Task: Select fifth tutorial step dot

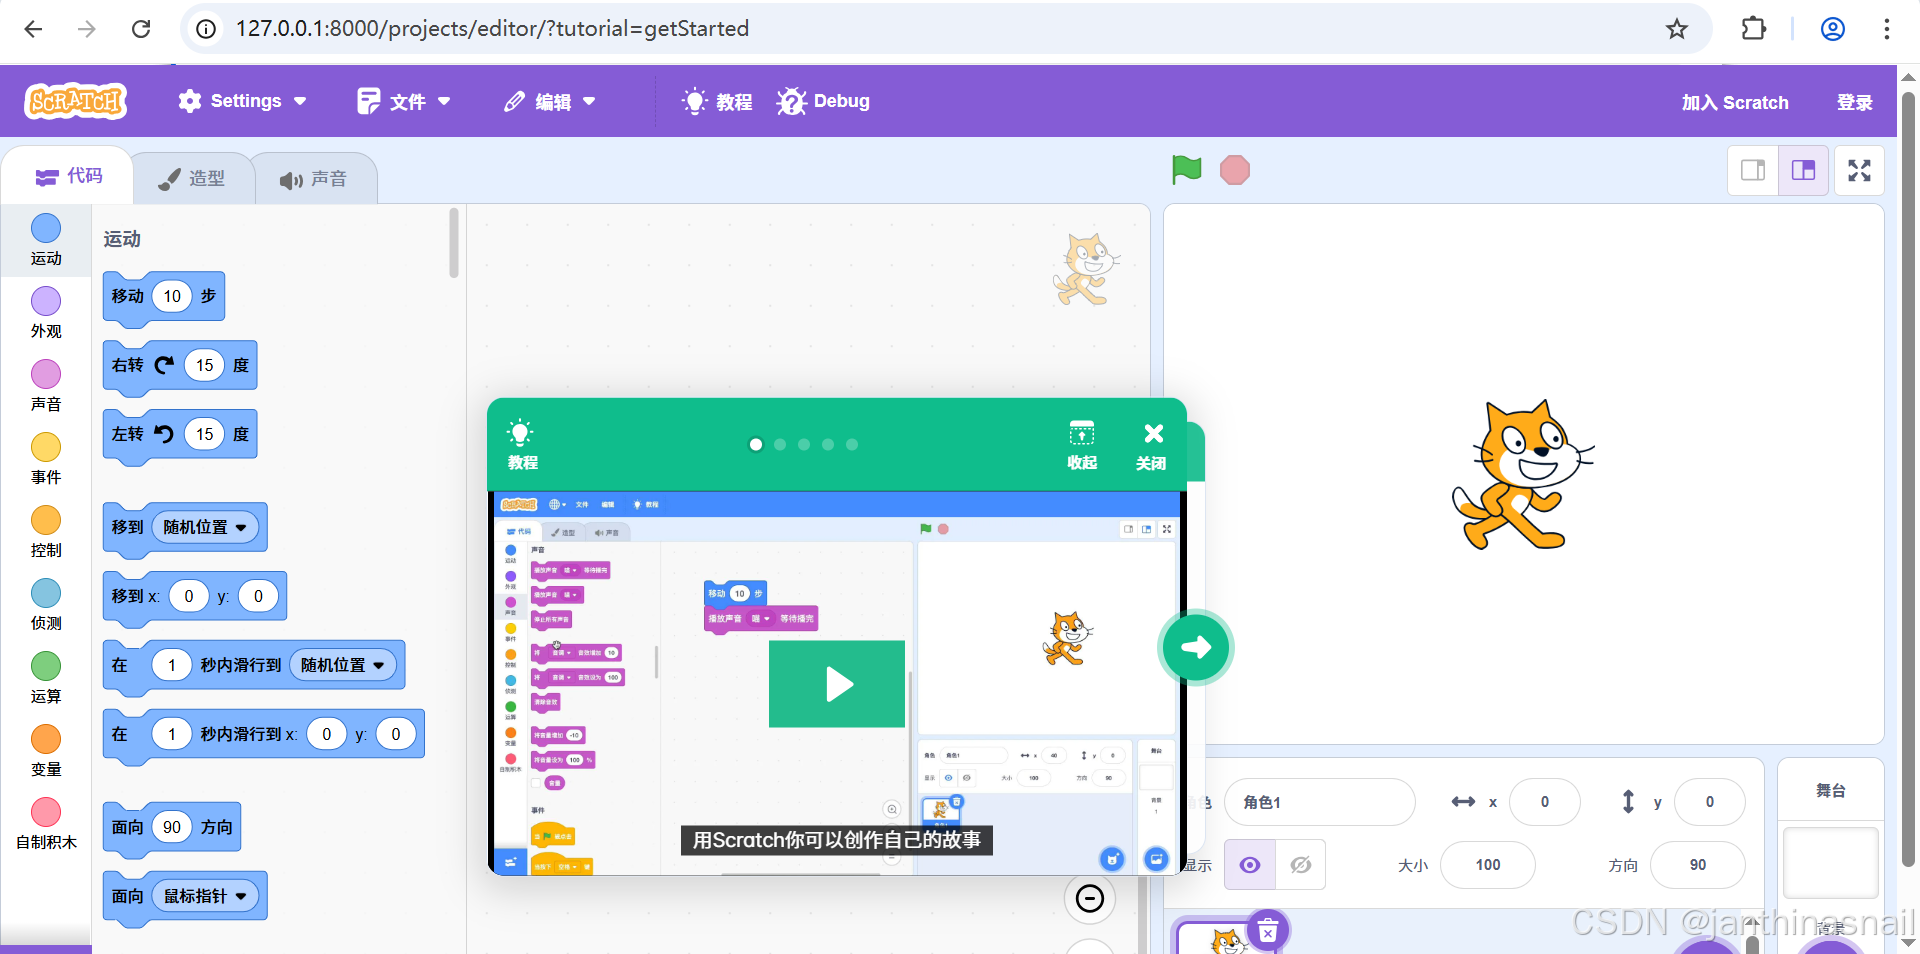Action: 852,445
